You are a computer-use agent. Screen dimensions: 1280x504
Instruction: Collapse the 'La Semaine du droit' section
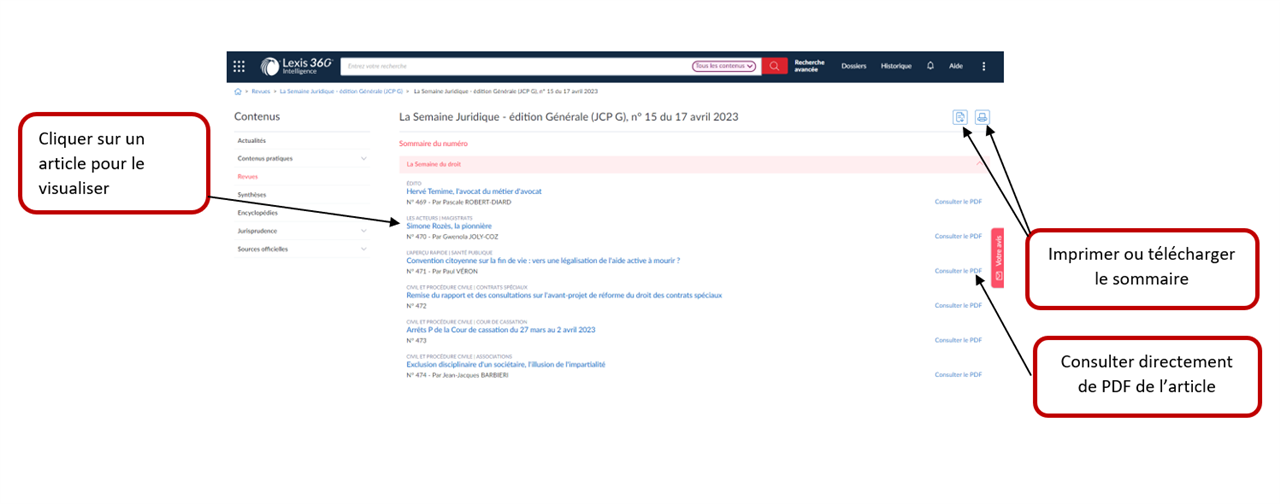(x=979, y=163)
